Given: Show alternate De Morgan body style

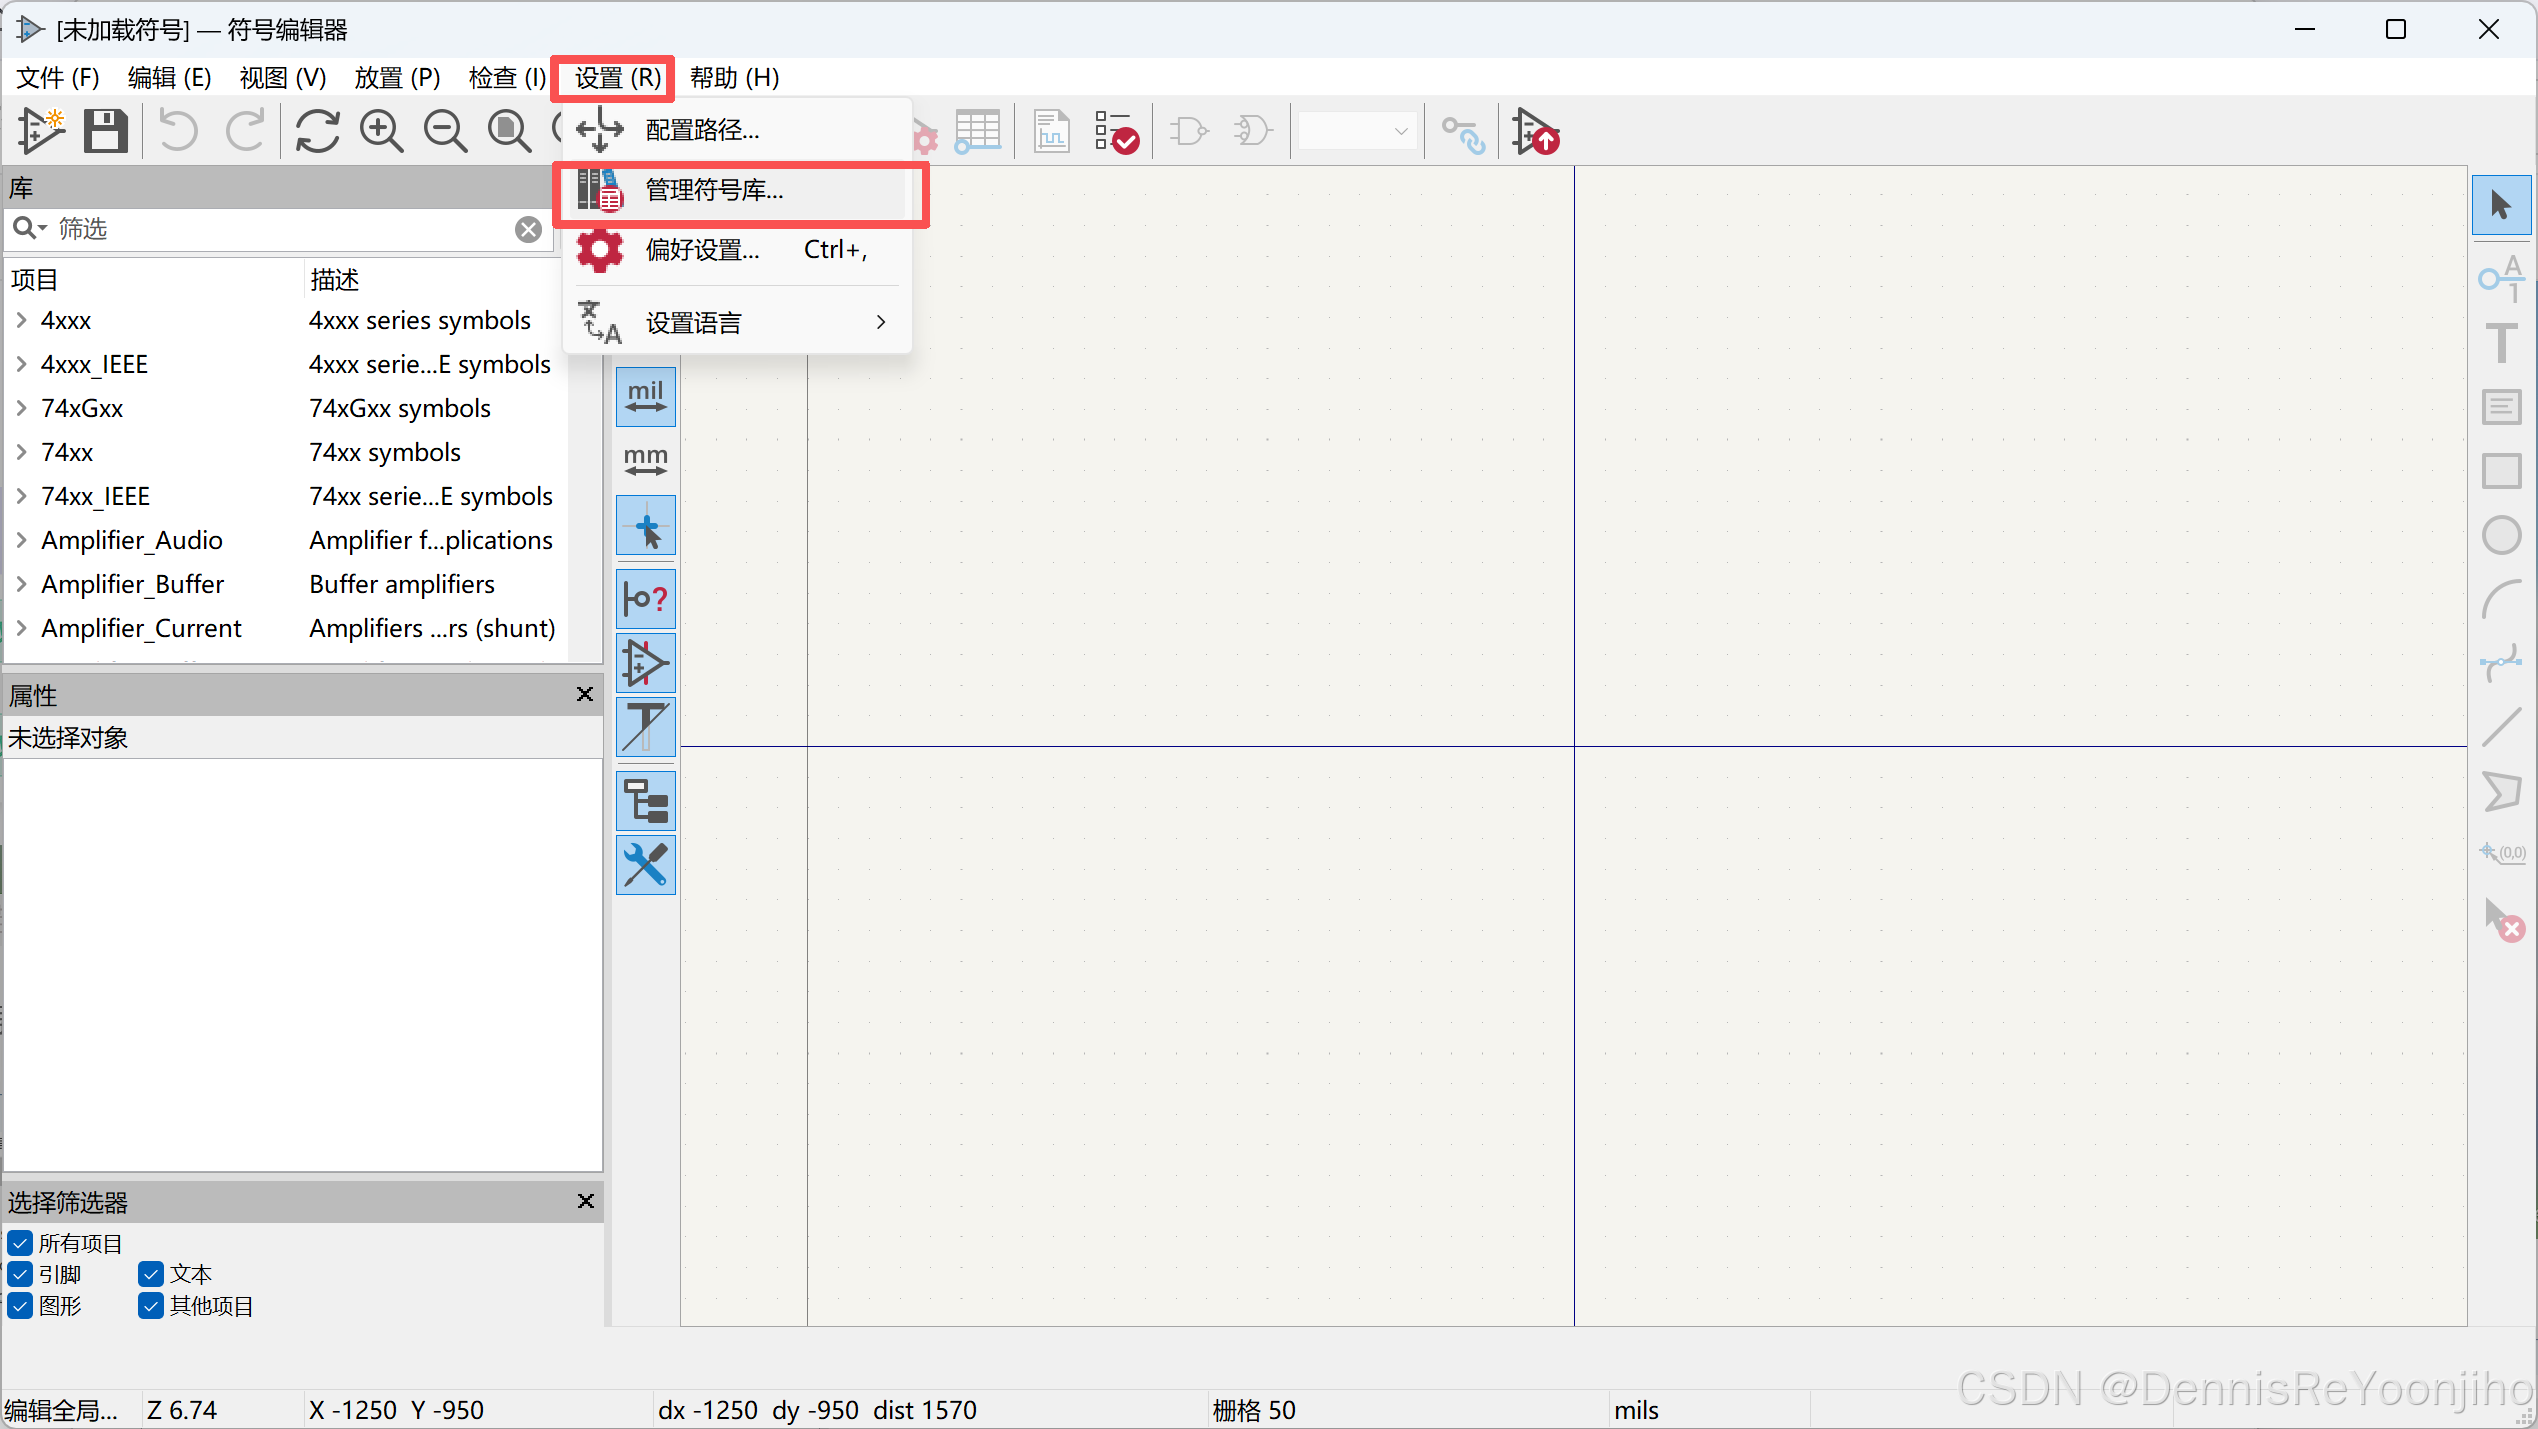Looking at the screenshot, I should pos(1252,131).
